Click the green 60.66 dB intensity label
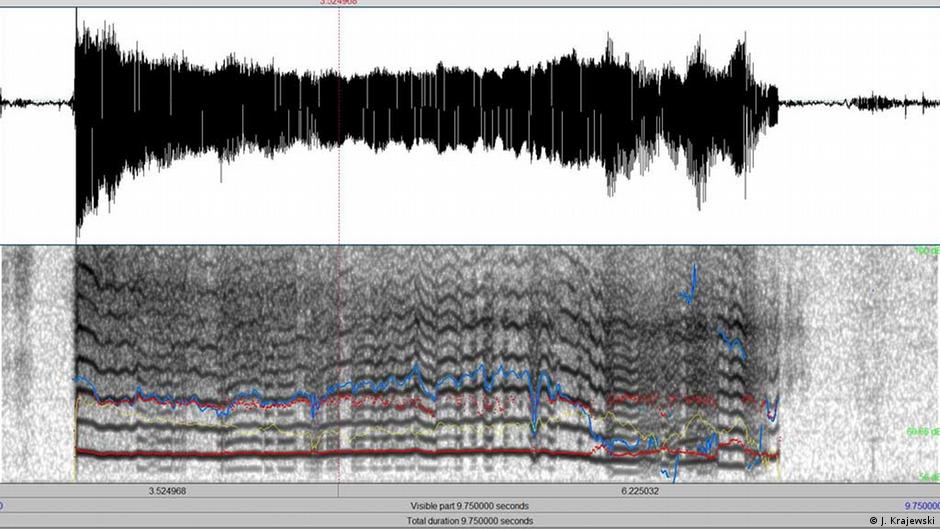Screen dimensions: 940x529 click(923, 431)
